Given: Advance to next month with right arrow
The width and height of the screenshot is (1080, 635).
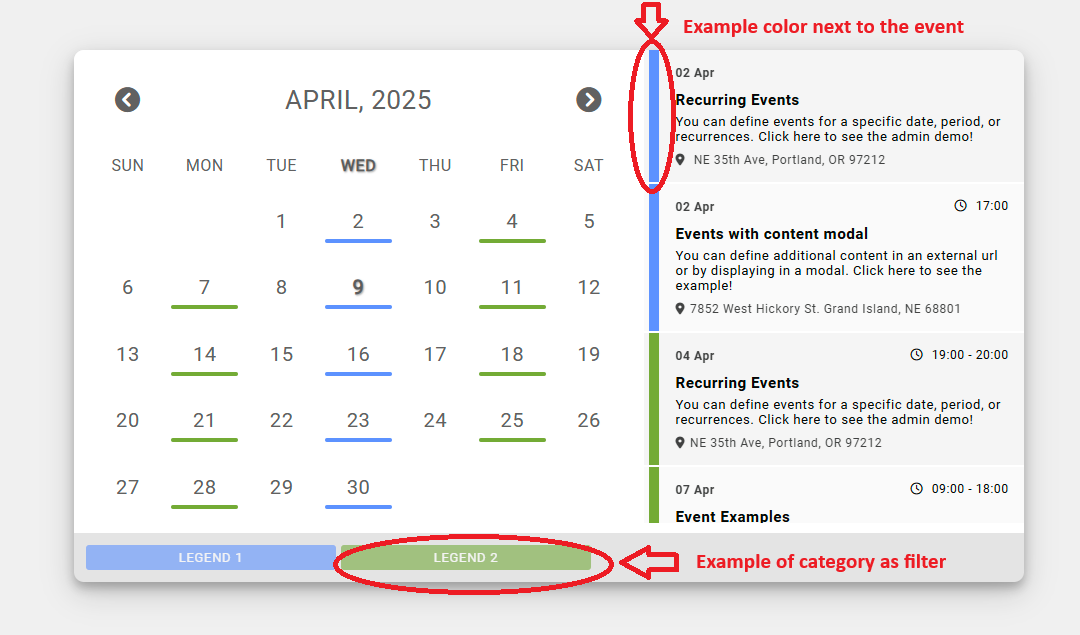Looking at the screenshot, I should pyautogui.click(x=589, y=100).
